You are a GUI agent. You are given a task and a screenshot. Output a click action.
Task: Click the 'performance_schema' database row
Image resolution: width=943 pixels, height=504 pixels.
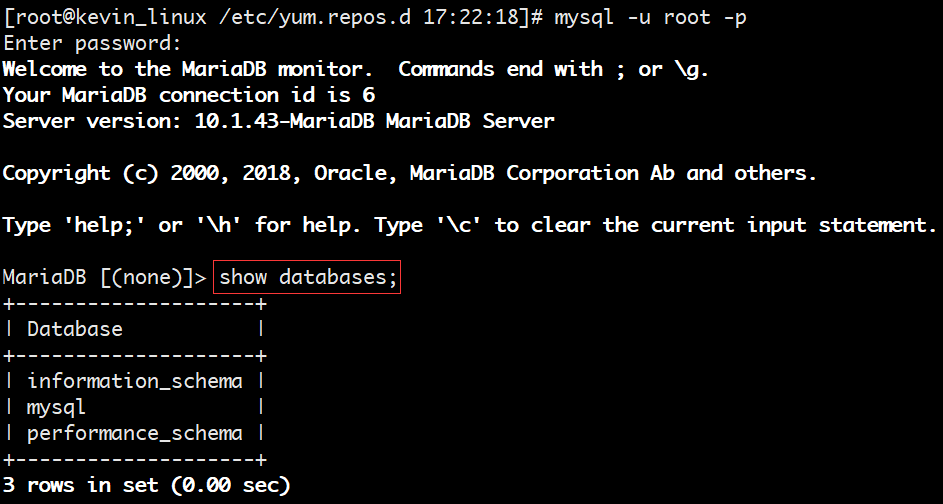tap(135, 434)
